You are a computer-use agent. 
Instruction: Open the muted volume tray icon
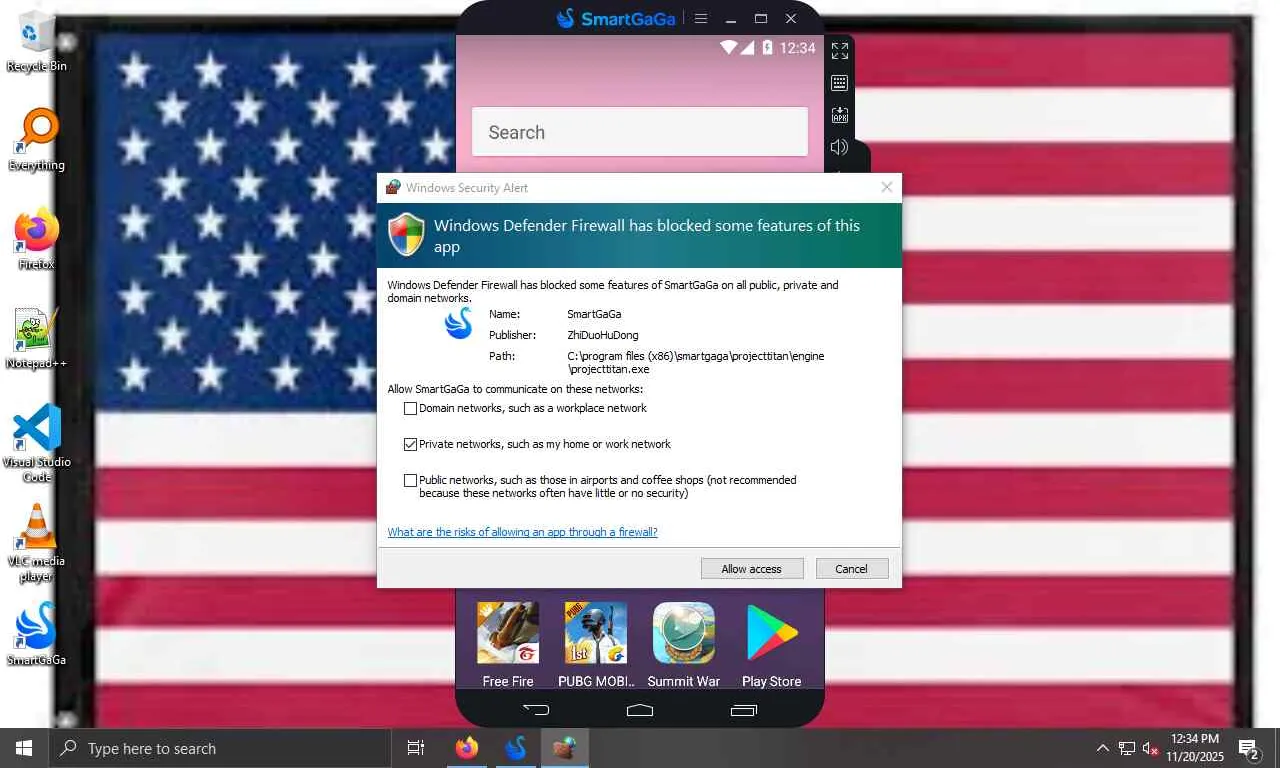(x=1151, y=748)
